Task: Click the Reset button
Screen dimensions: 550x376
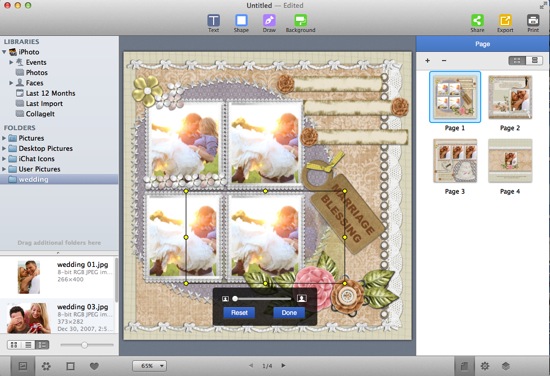Action: (x=239, y=313)
